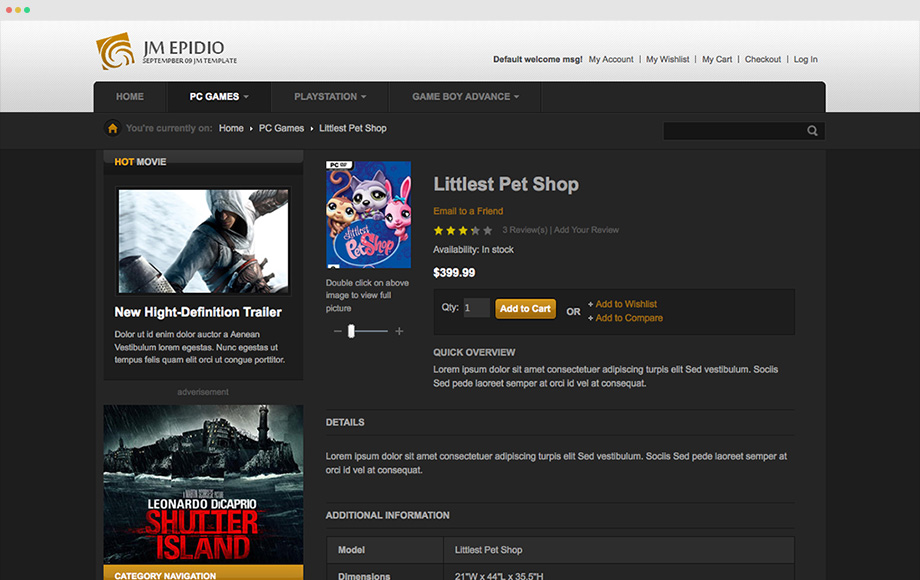Viewport: 920px width, 580px height.
Task: Click the Littlest Pet Shop cover image
Action: 368,215
